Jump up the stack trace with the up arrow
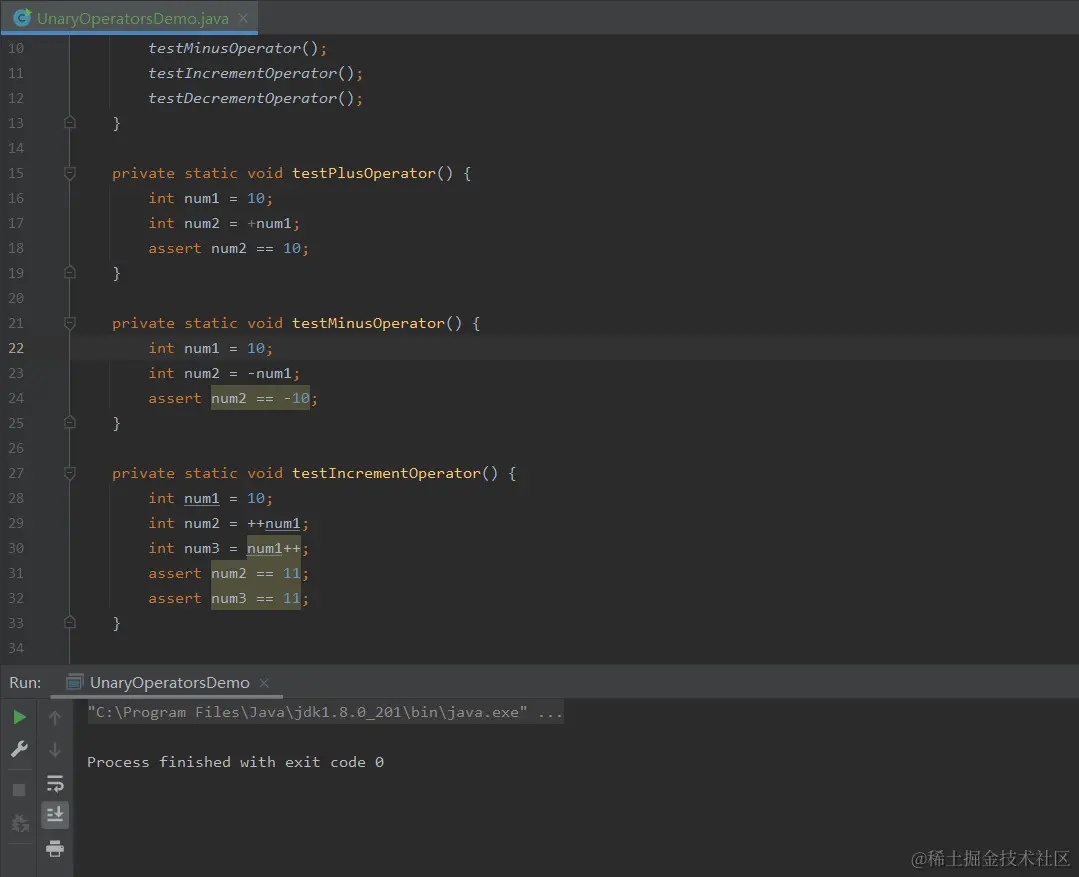Screen dimensions: 1079x877 click(x=55, y=717)
